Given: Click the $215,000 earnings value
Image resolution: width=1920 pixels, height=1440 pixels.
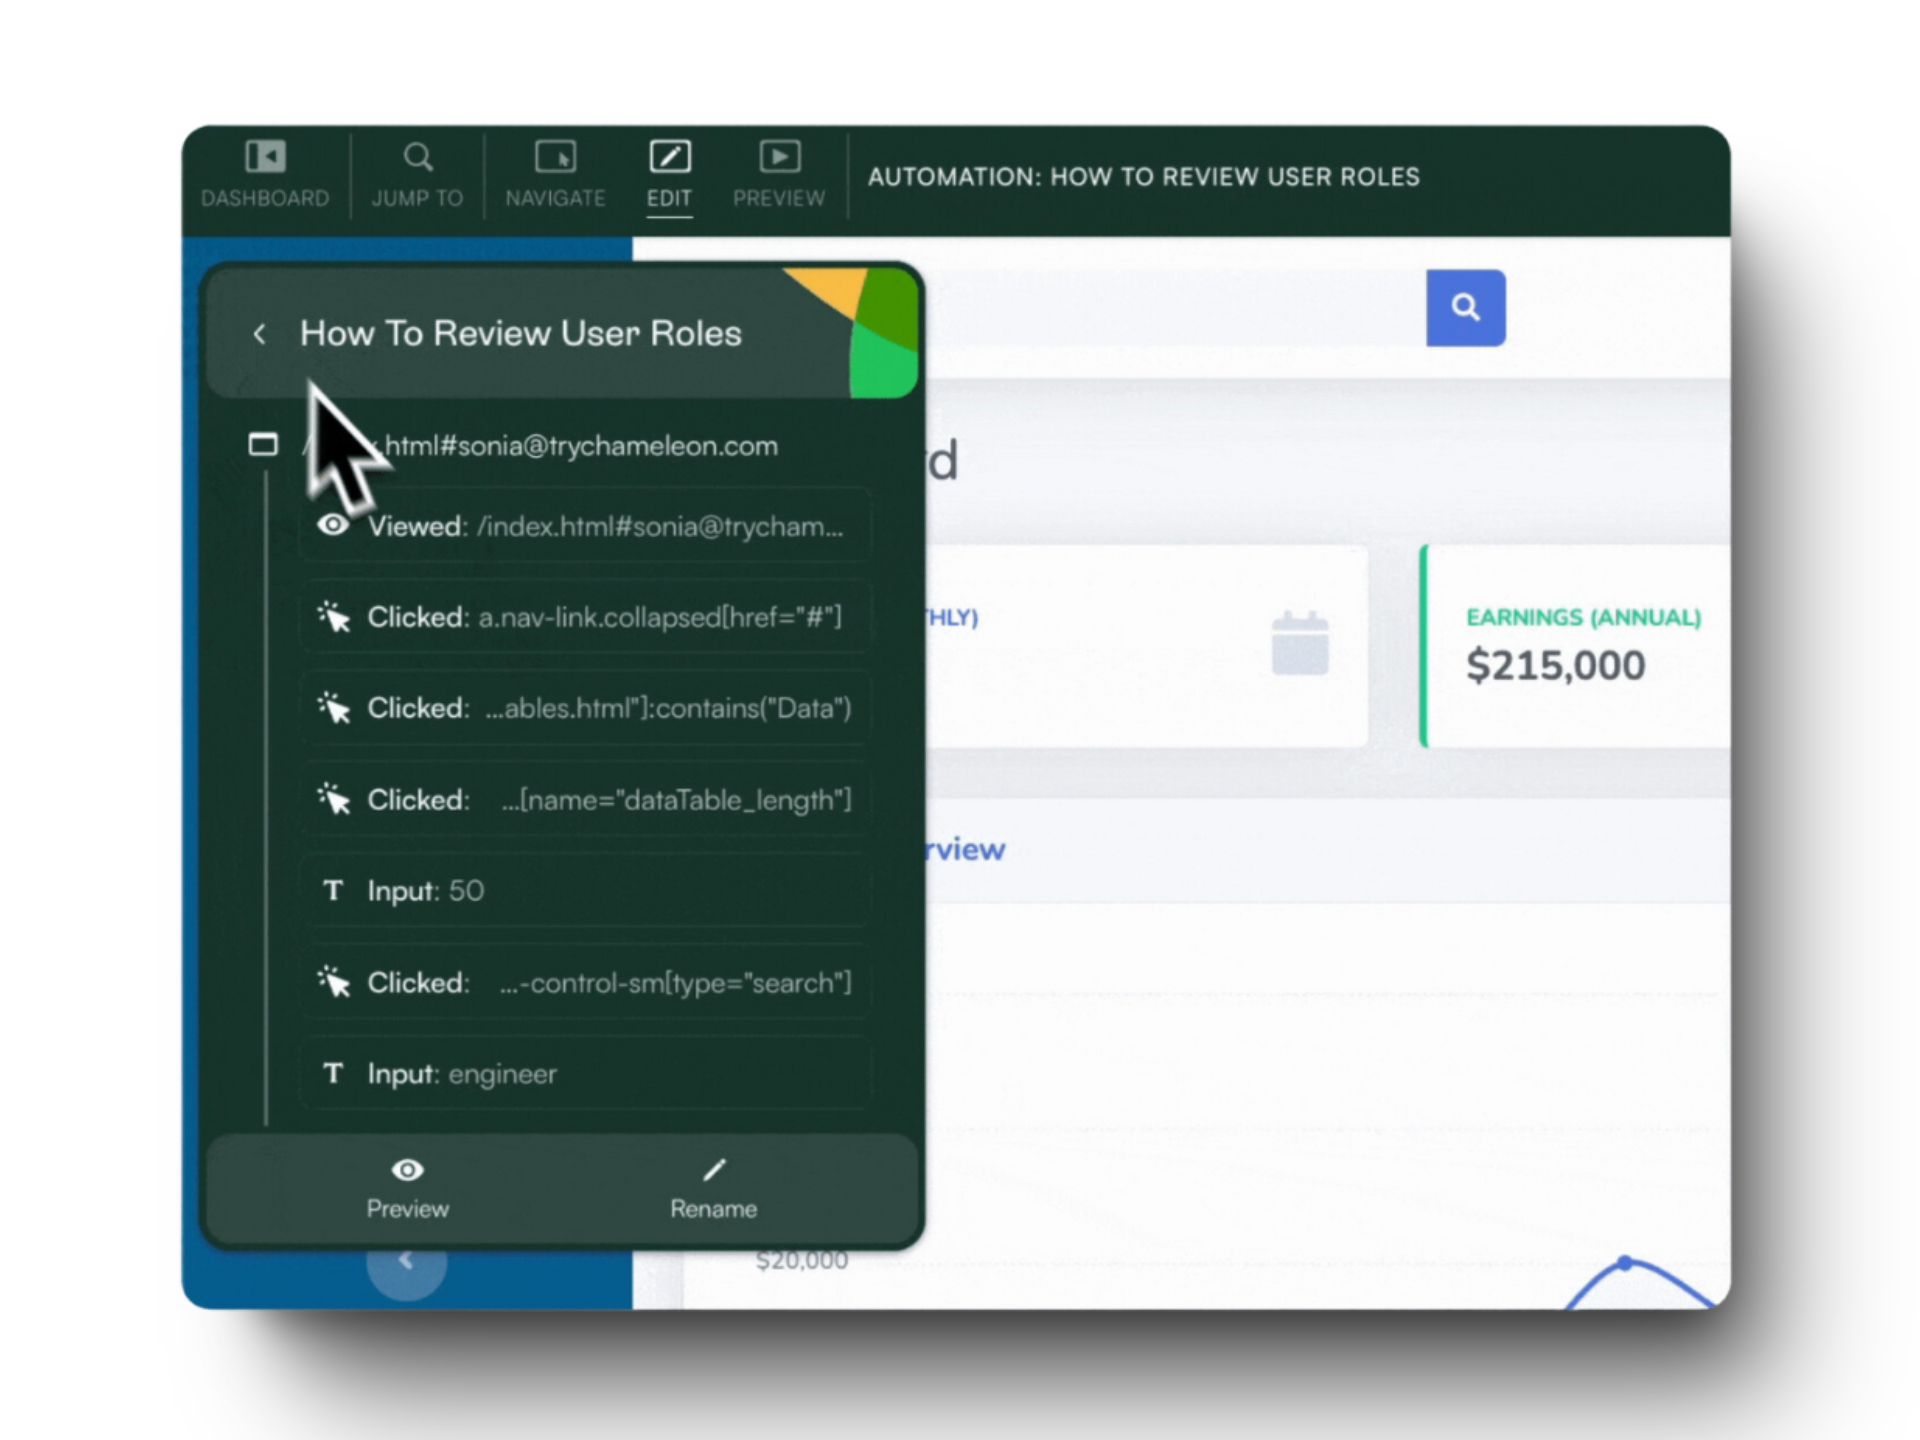Looking at the screenshot, I should point(1555,665).
